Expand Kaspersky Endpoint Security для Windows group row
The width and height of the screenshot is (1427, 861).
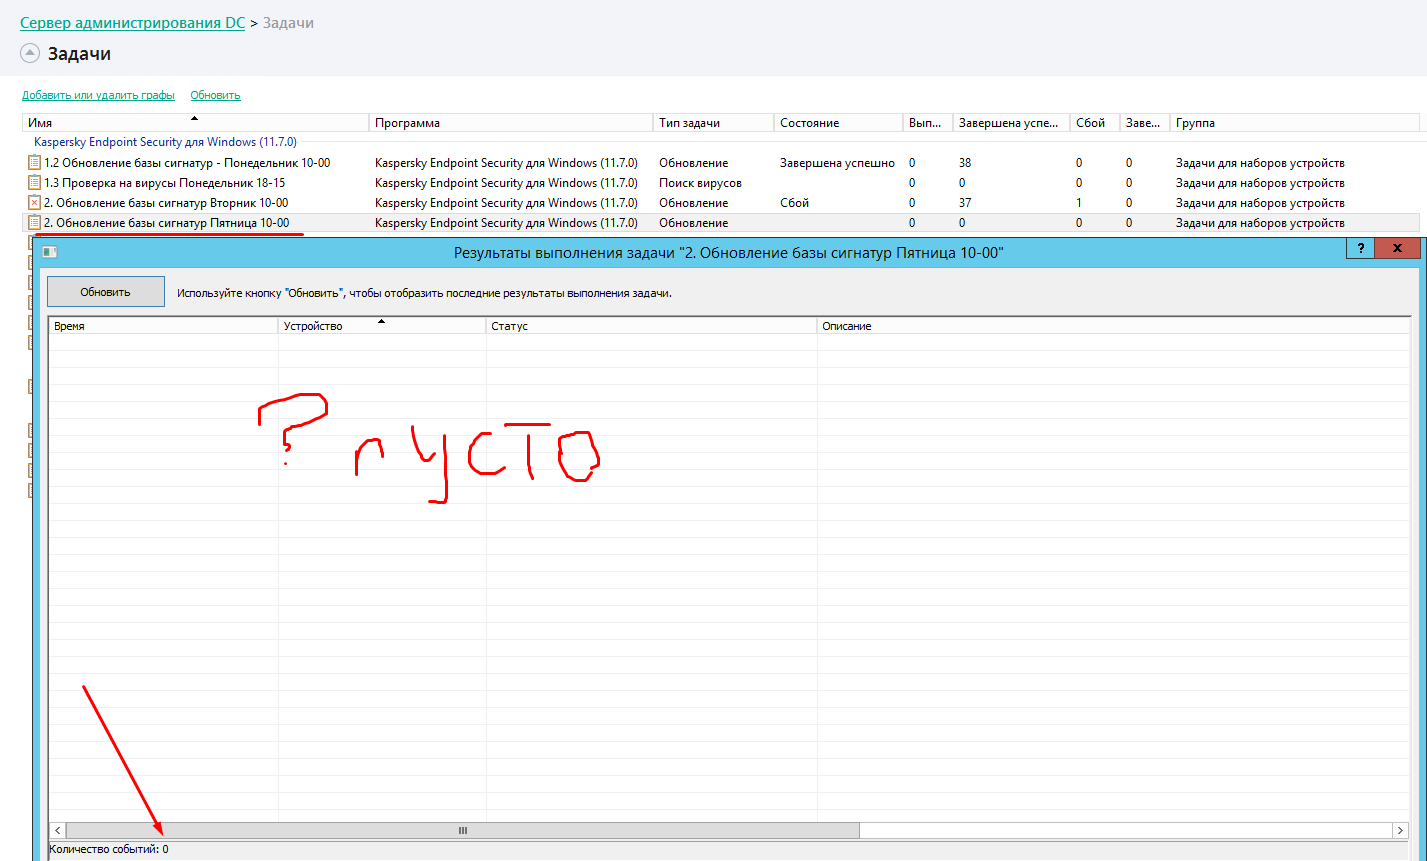tap(165, 142)
